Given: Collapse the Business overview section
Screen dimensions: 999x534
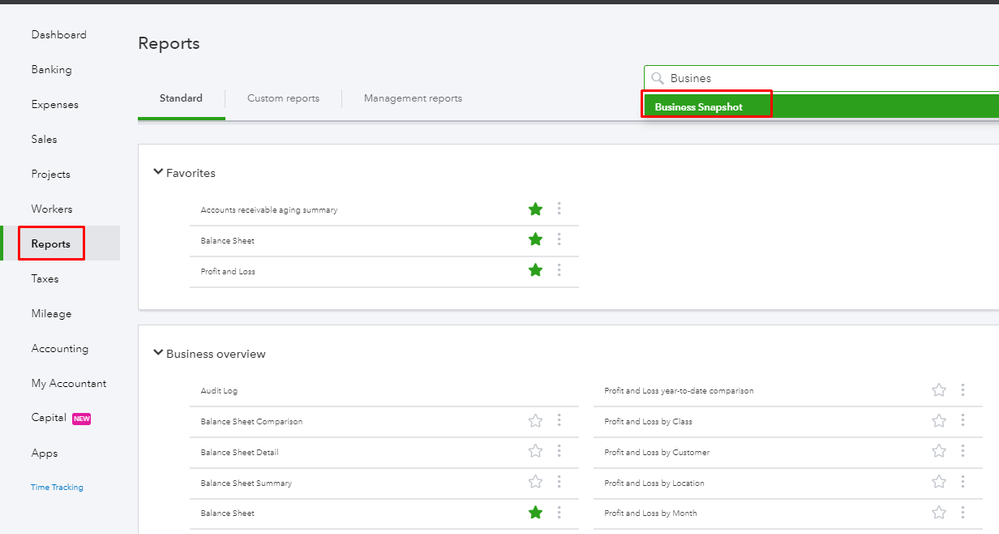Looking at the screenshot, I should click(x=158, y=353).
